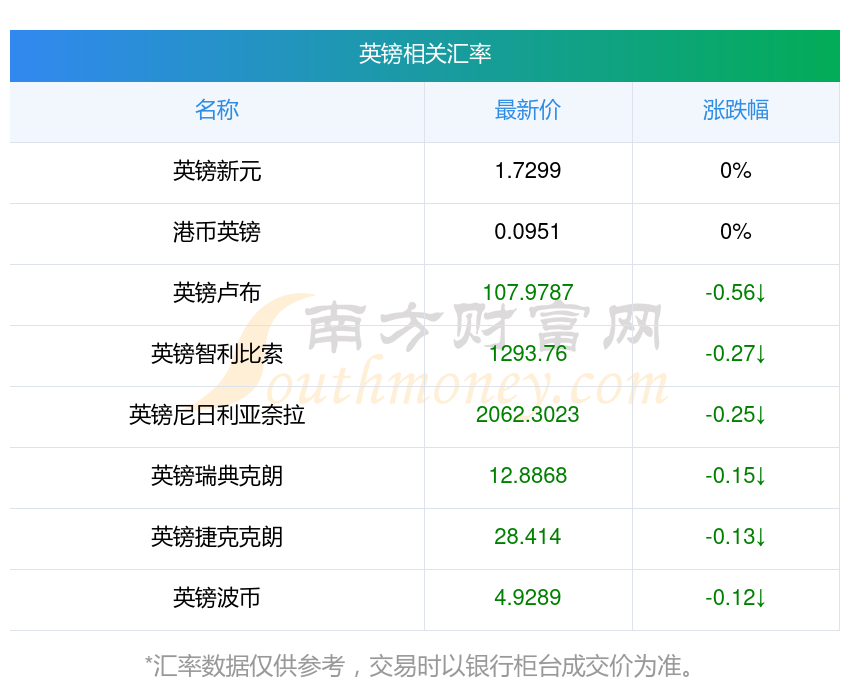Open the 英镑瑞典克朗 currency pair
Screen dimensions: 850x698
coord(217,476)
